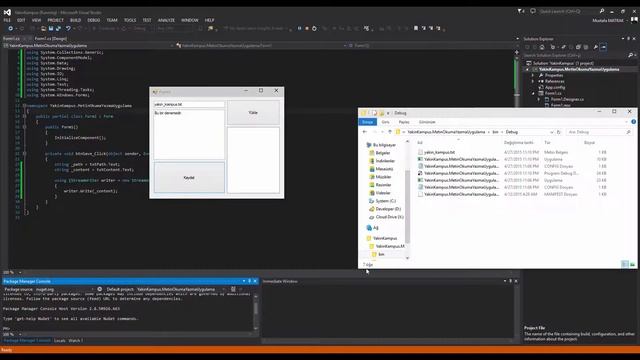Click the Yükle button in the Form1 window
Screen dimensions: 640x360
tap(253, 113)
